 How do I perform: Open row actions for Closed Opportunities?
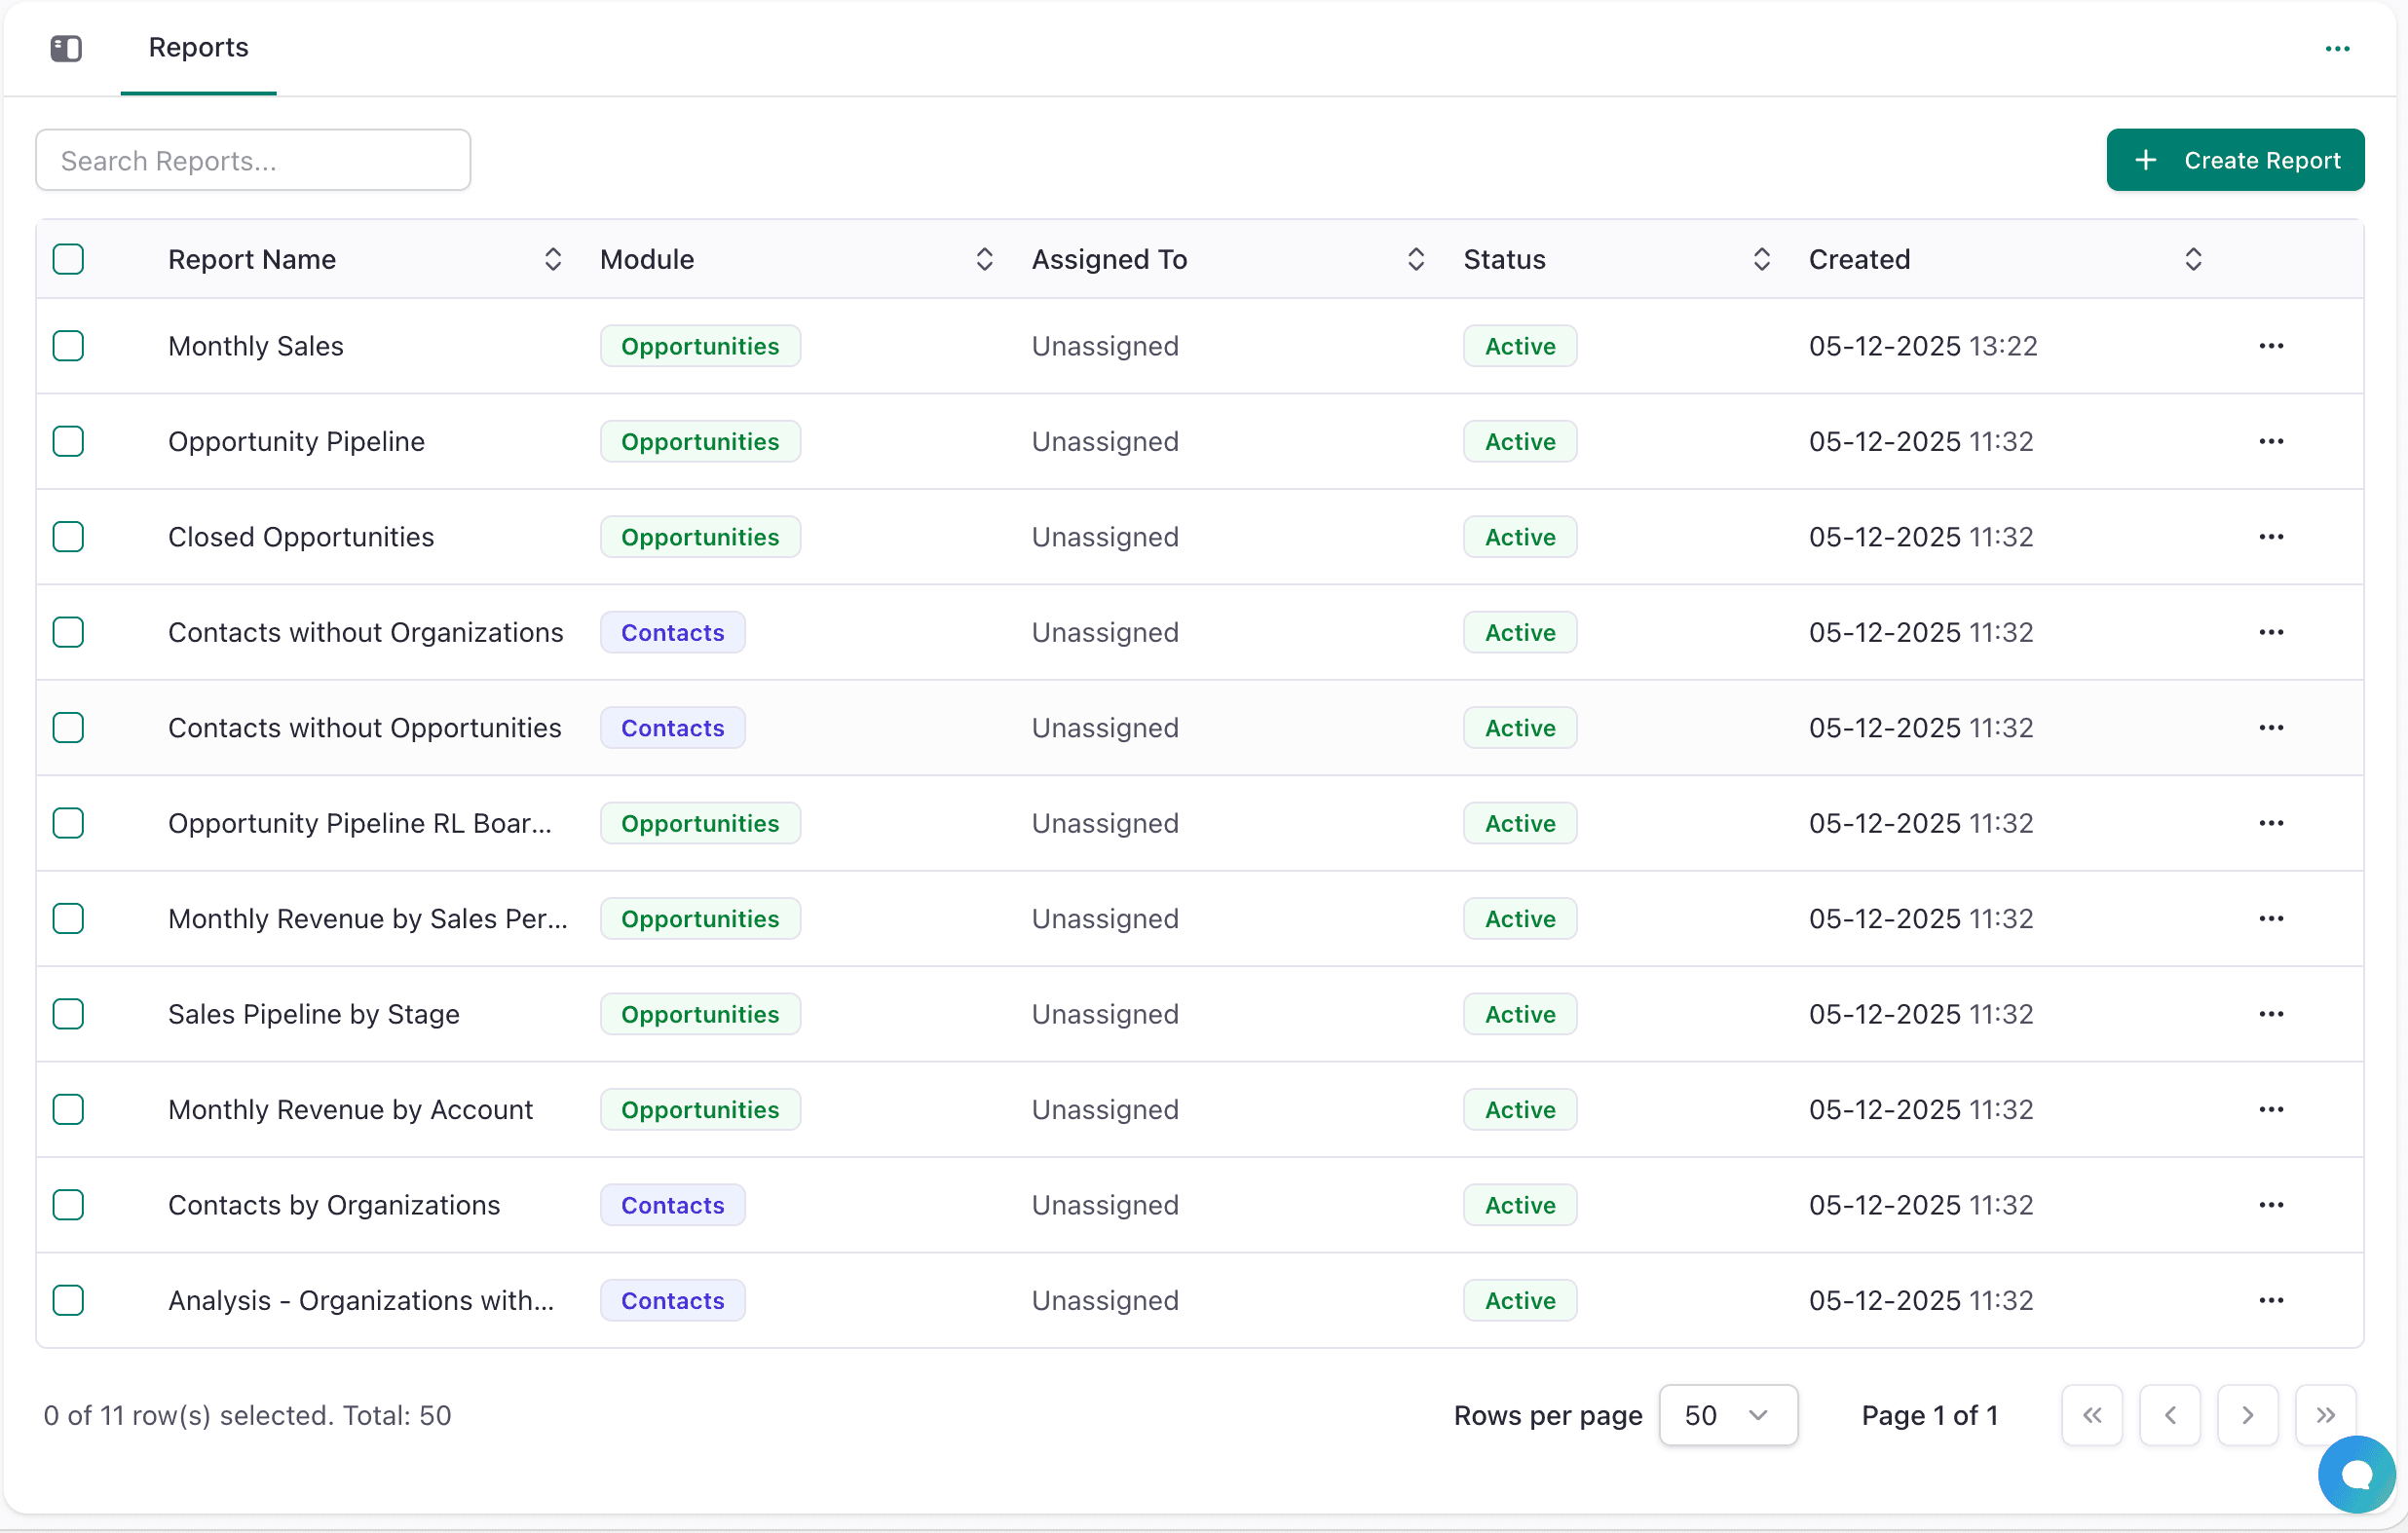pos(2271,537)
